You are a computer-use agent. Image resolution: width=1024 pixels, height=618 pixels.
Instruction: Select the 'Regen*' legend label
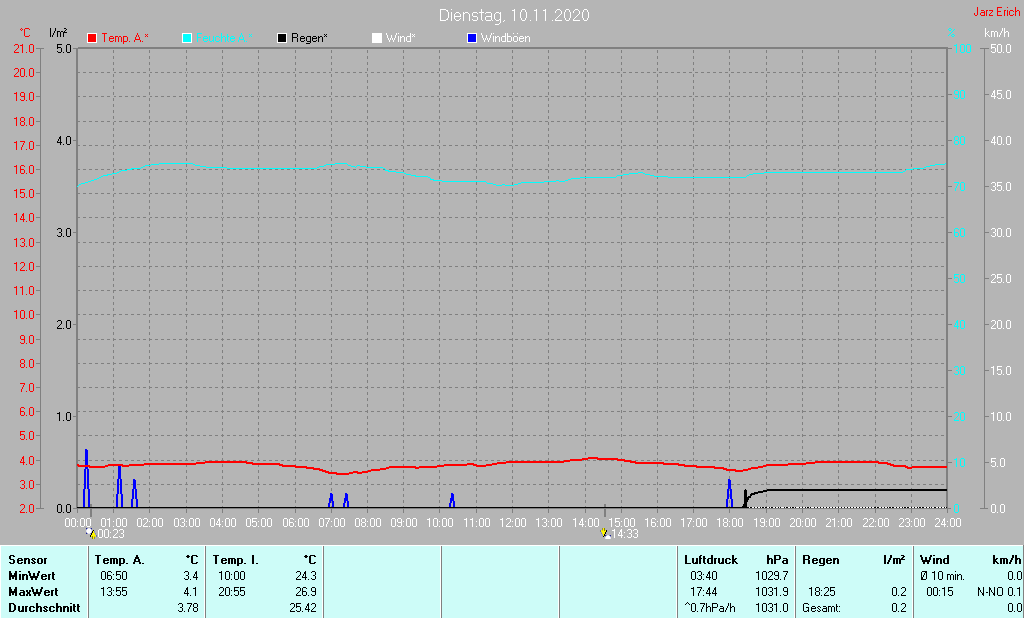coord(310,38)
